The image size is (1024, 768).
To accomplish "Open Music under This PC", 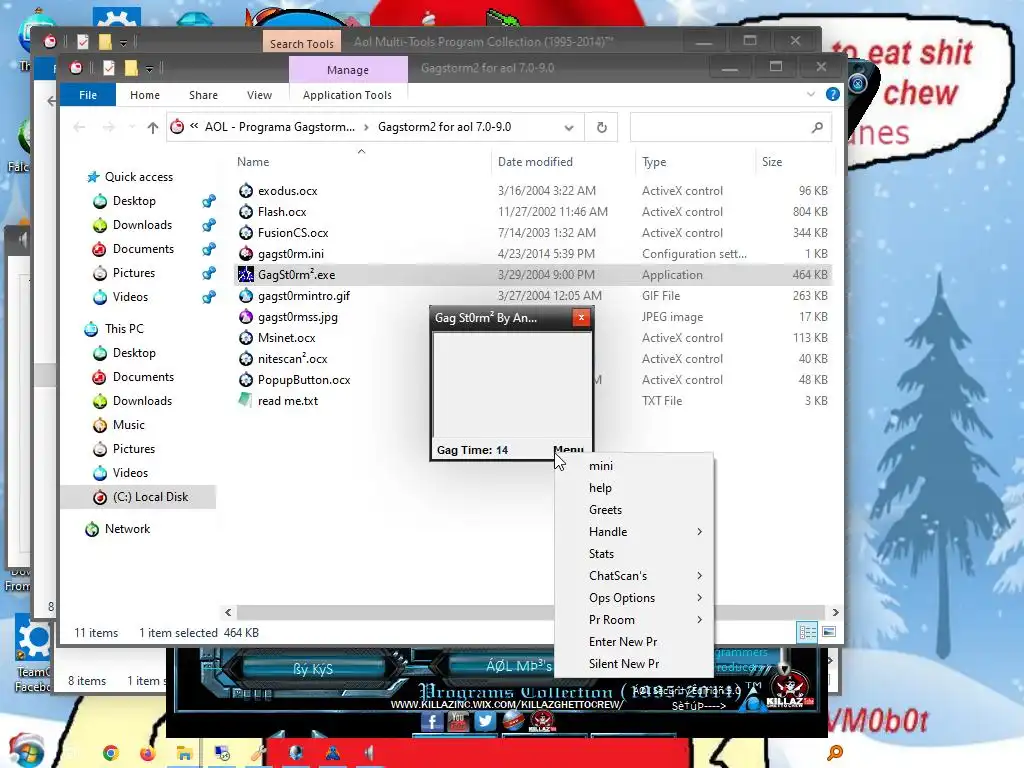I will (x=128, y=425).
